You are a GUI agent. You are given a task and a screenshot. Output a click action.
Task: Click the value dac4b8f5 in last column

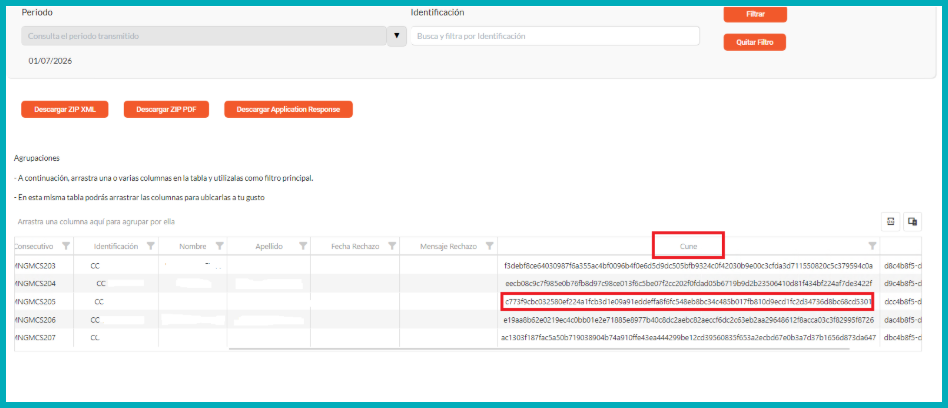(x=903, y=319)
